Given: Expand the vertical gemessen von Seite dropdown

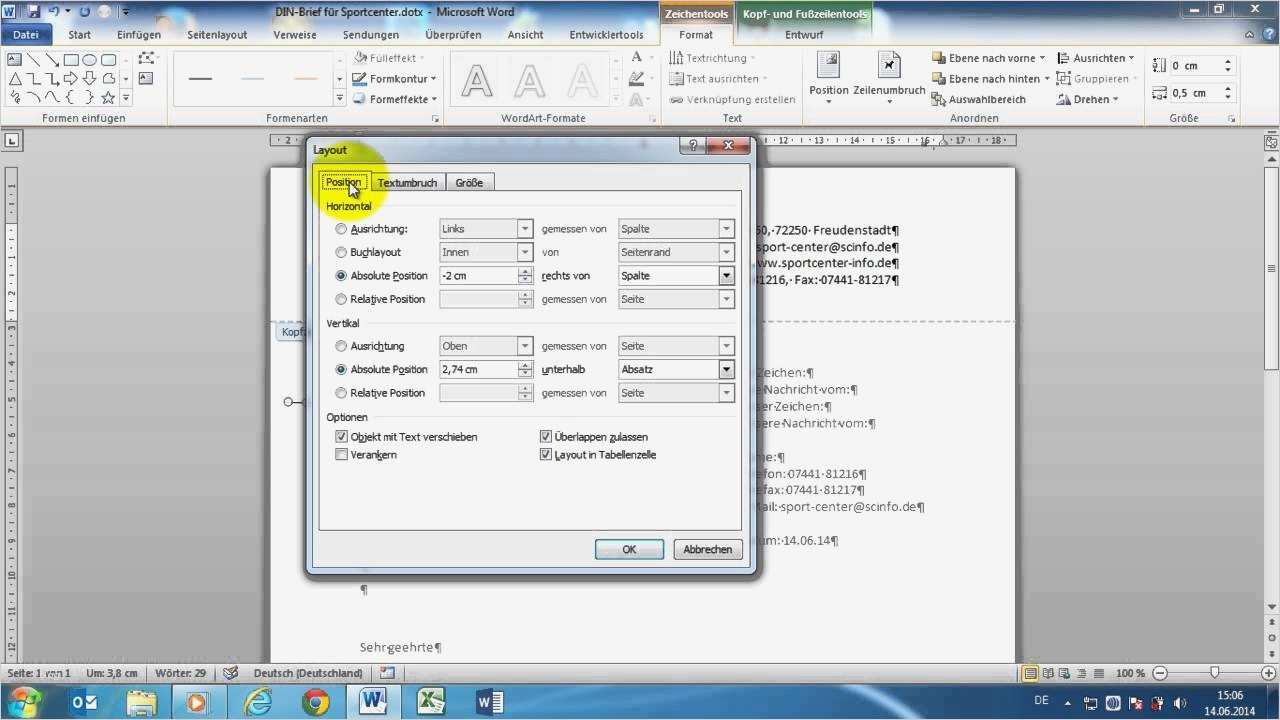Looking at the screenshot, I should (x=726, y=392).
